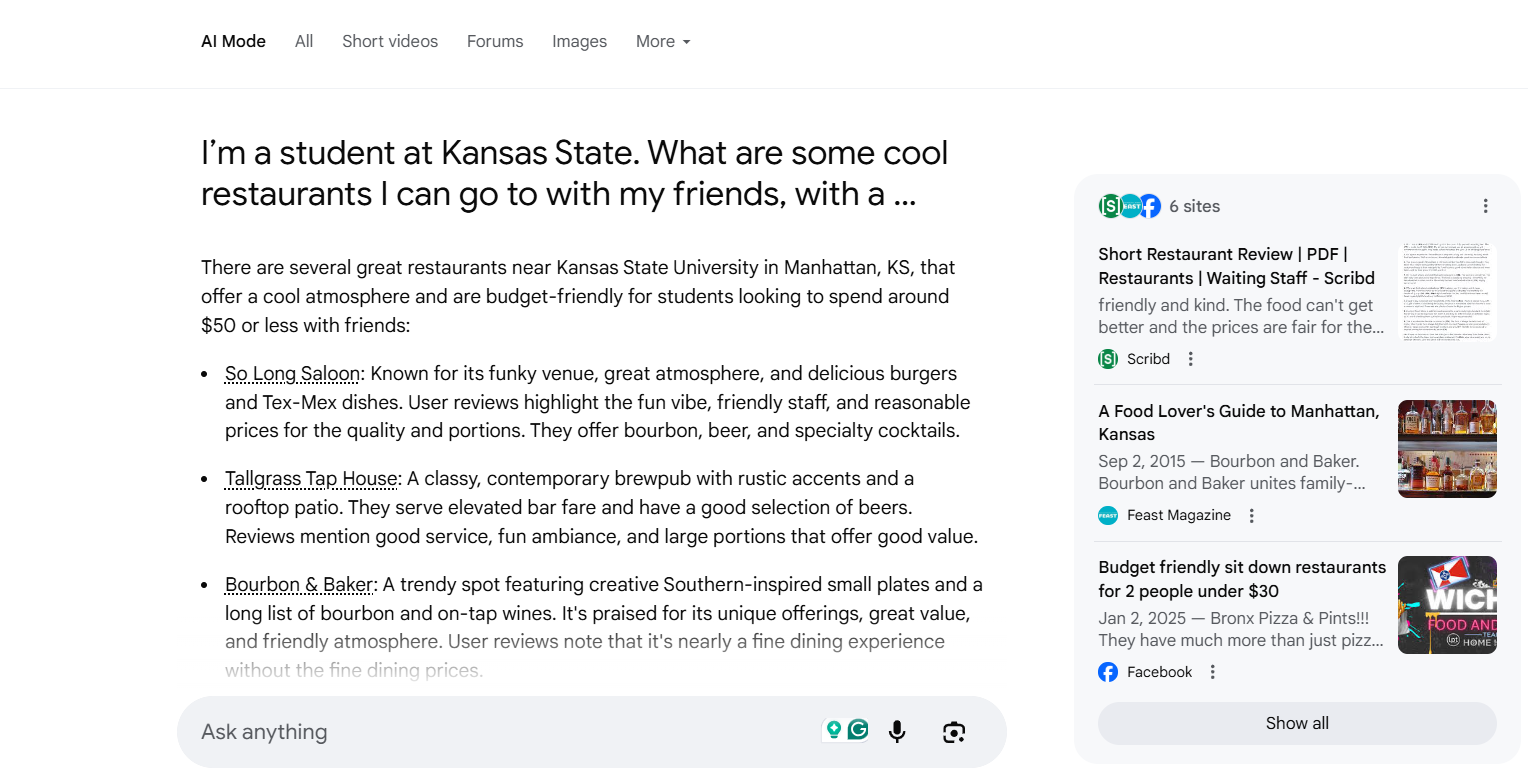Click the microphone voice search icon

(x=897, y=732)
